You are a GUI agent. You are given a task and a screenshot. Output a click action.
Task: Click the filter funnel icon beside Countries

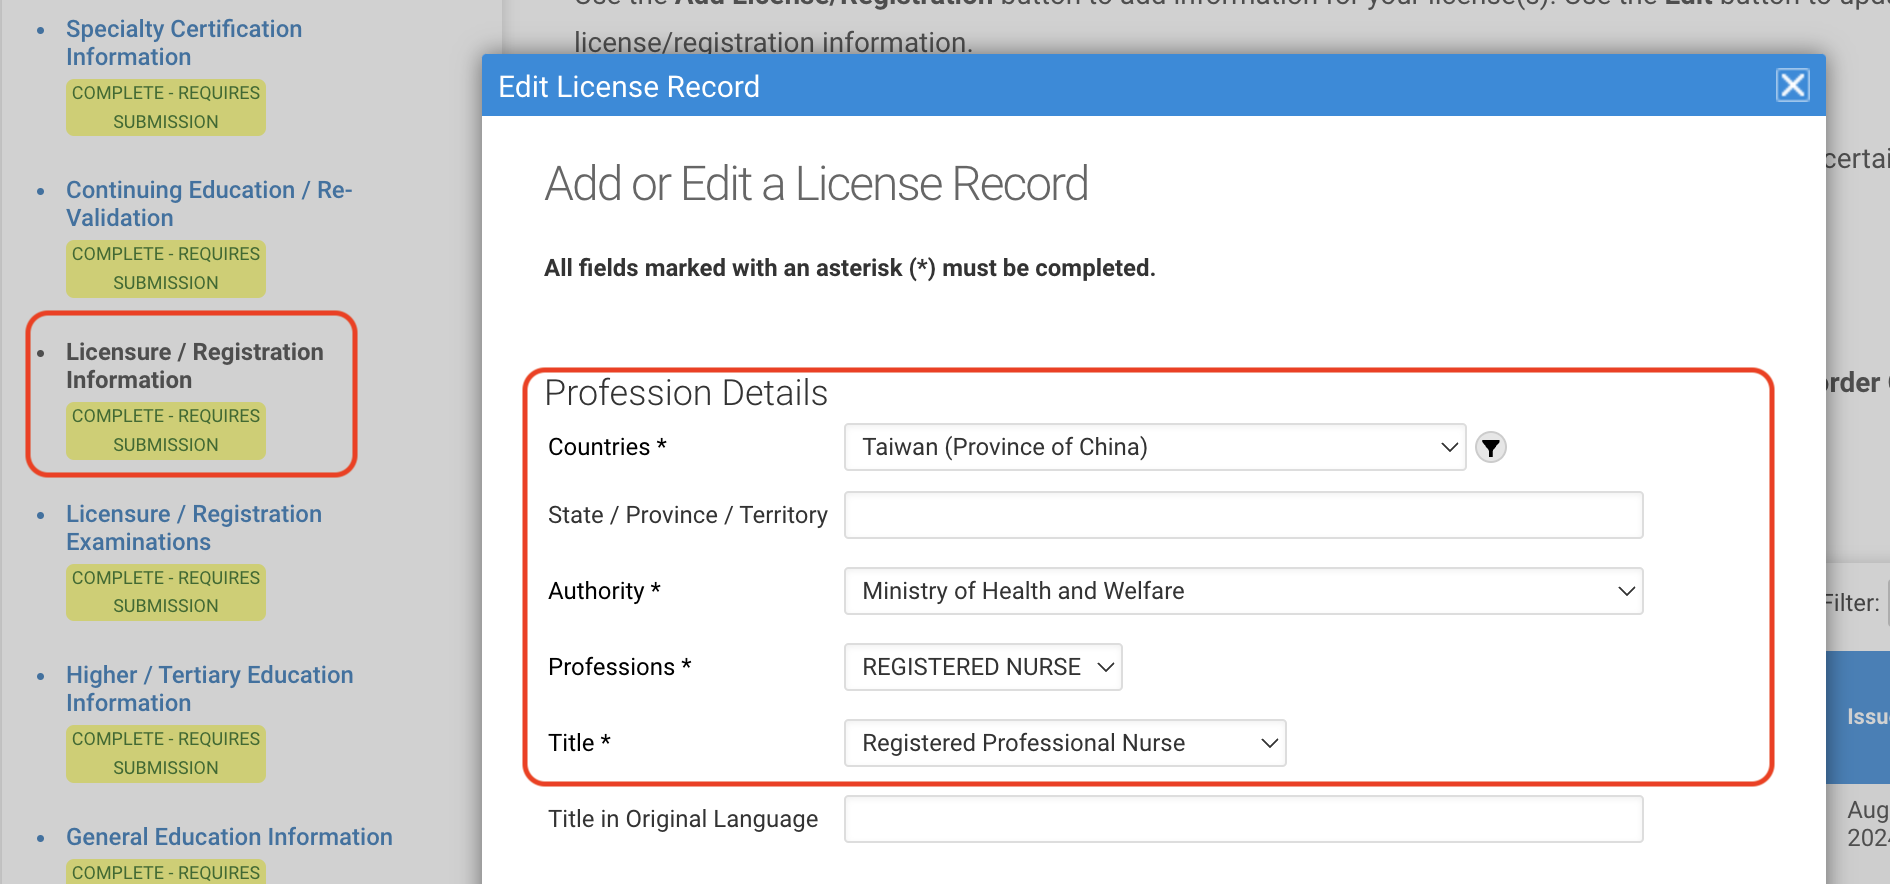click(1490, 447)
